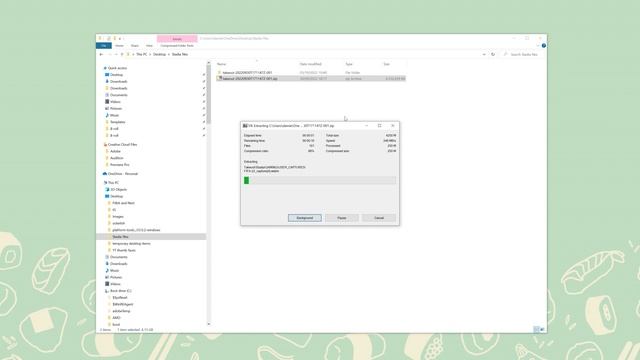Click 'This PC' in the address breadcrumb
The width and height of the screenshot is (640, 360).
click(141, 54)
